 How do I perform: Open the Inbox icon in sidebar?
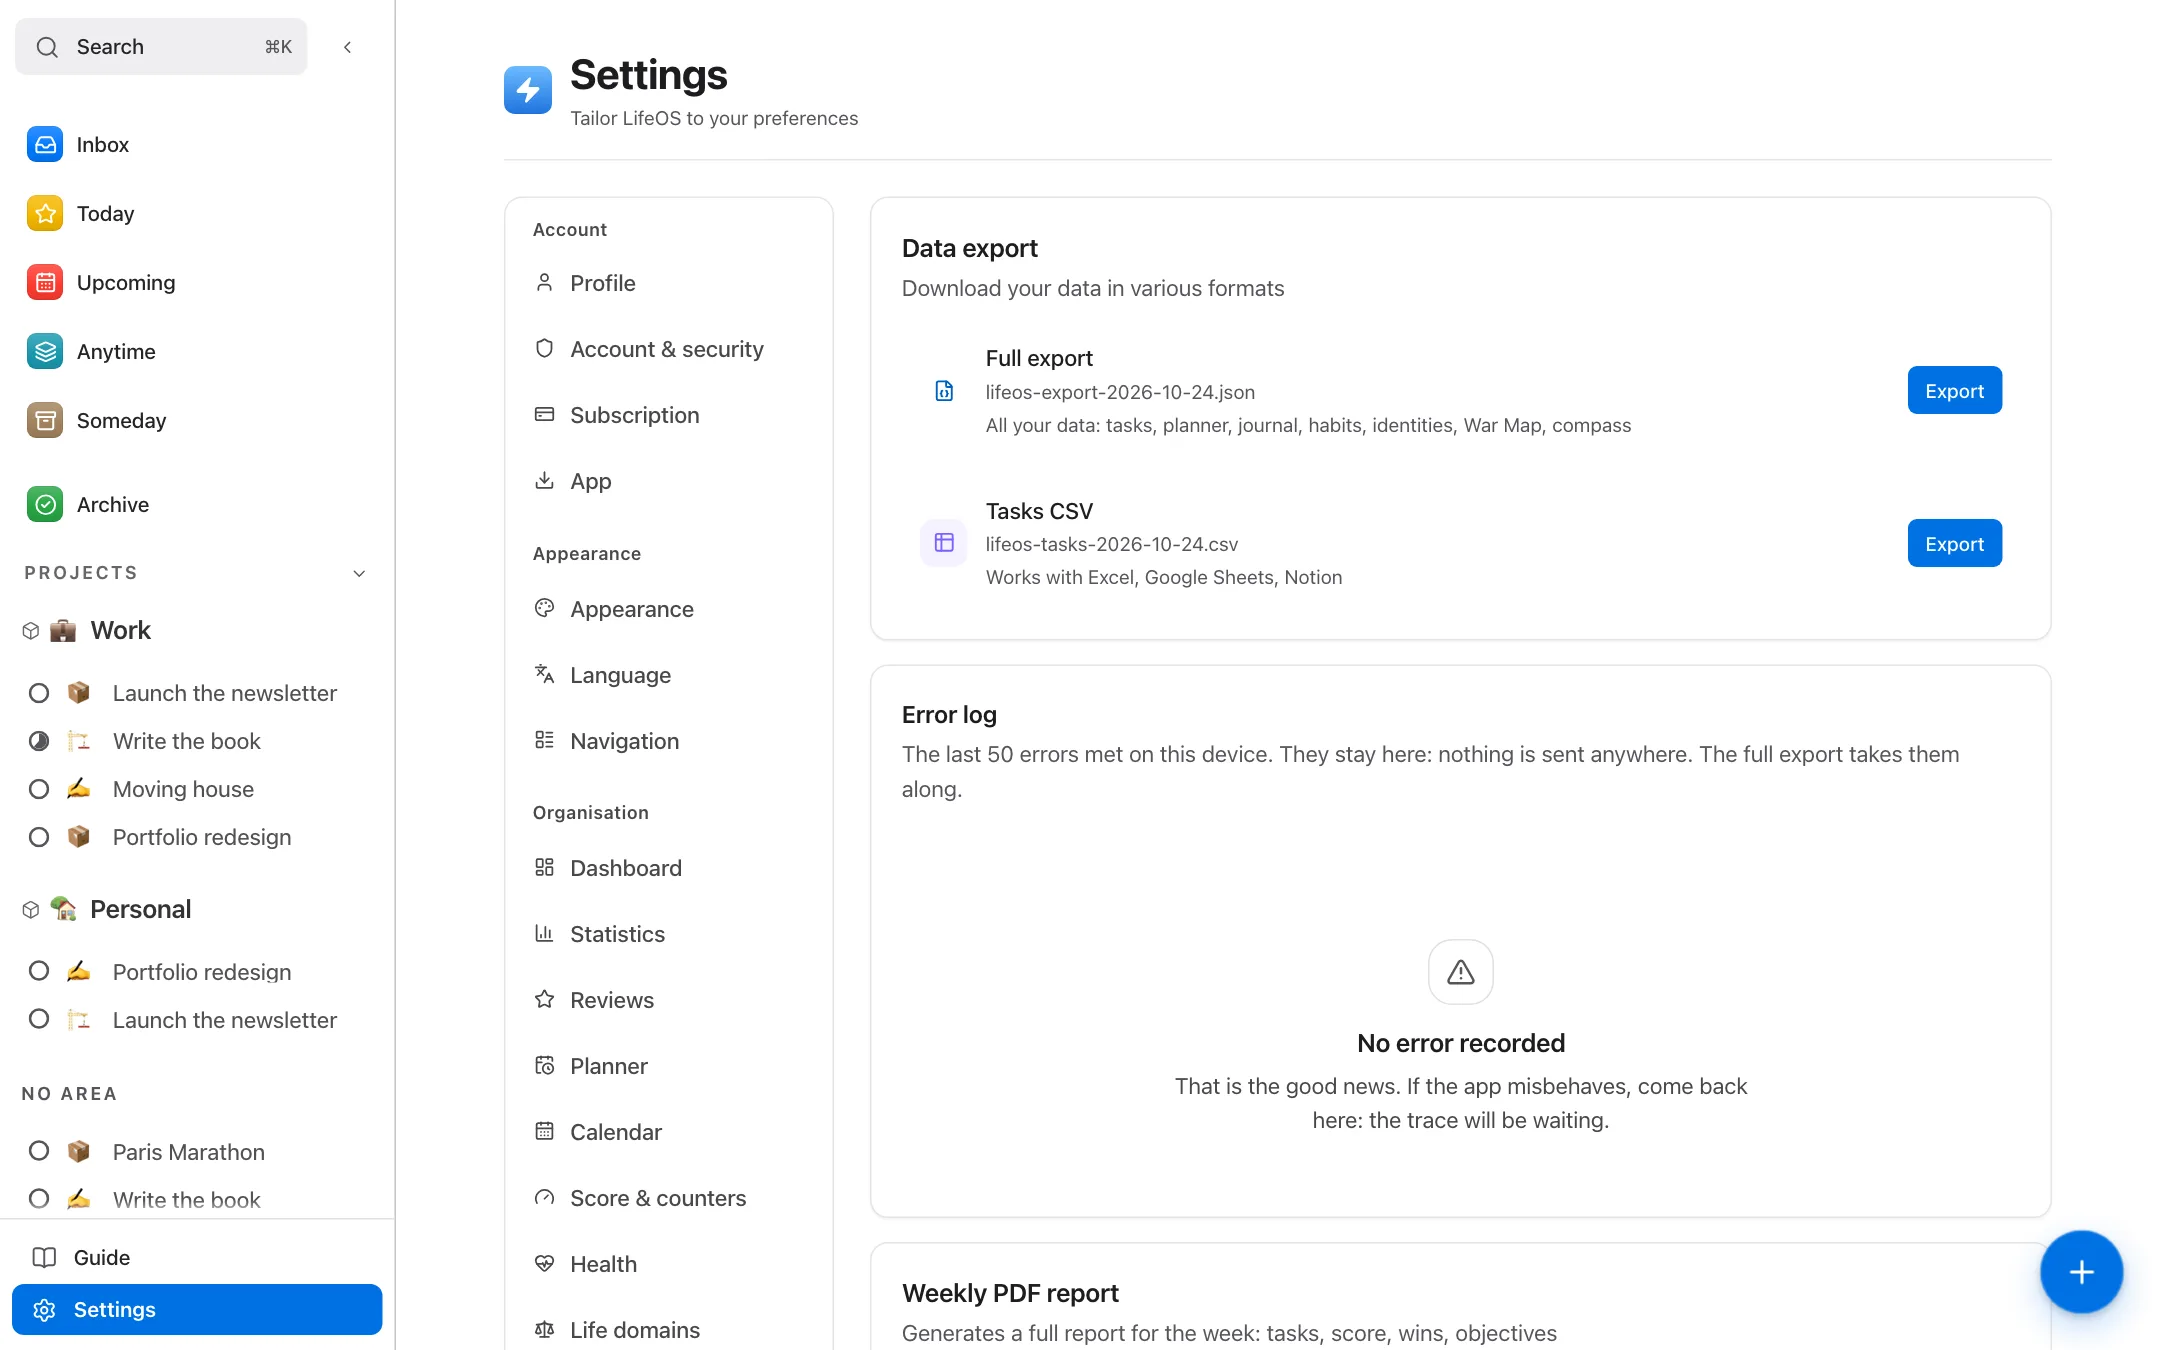[x=45, y=145]
